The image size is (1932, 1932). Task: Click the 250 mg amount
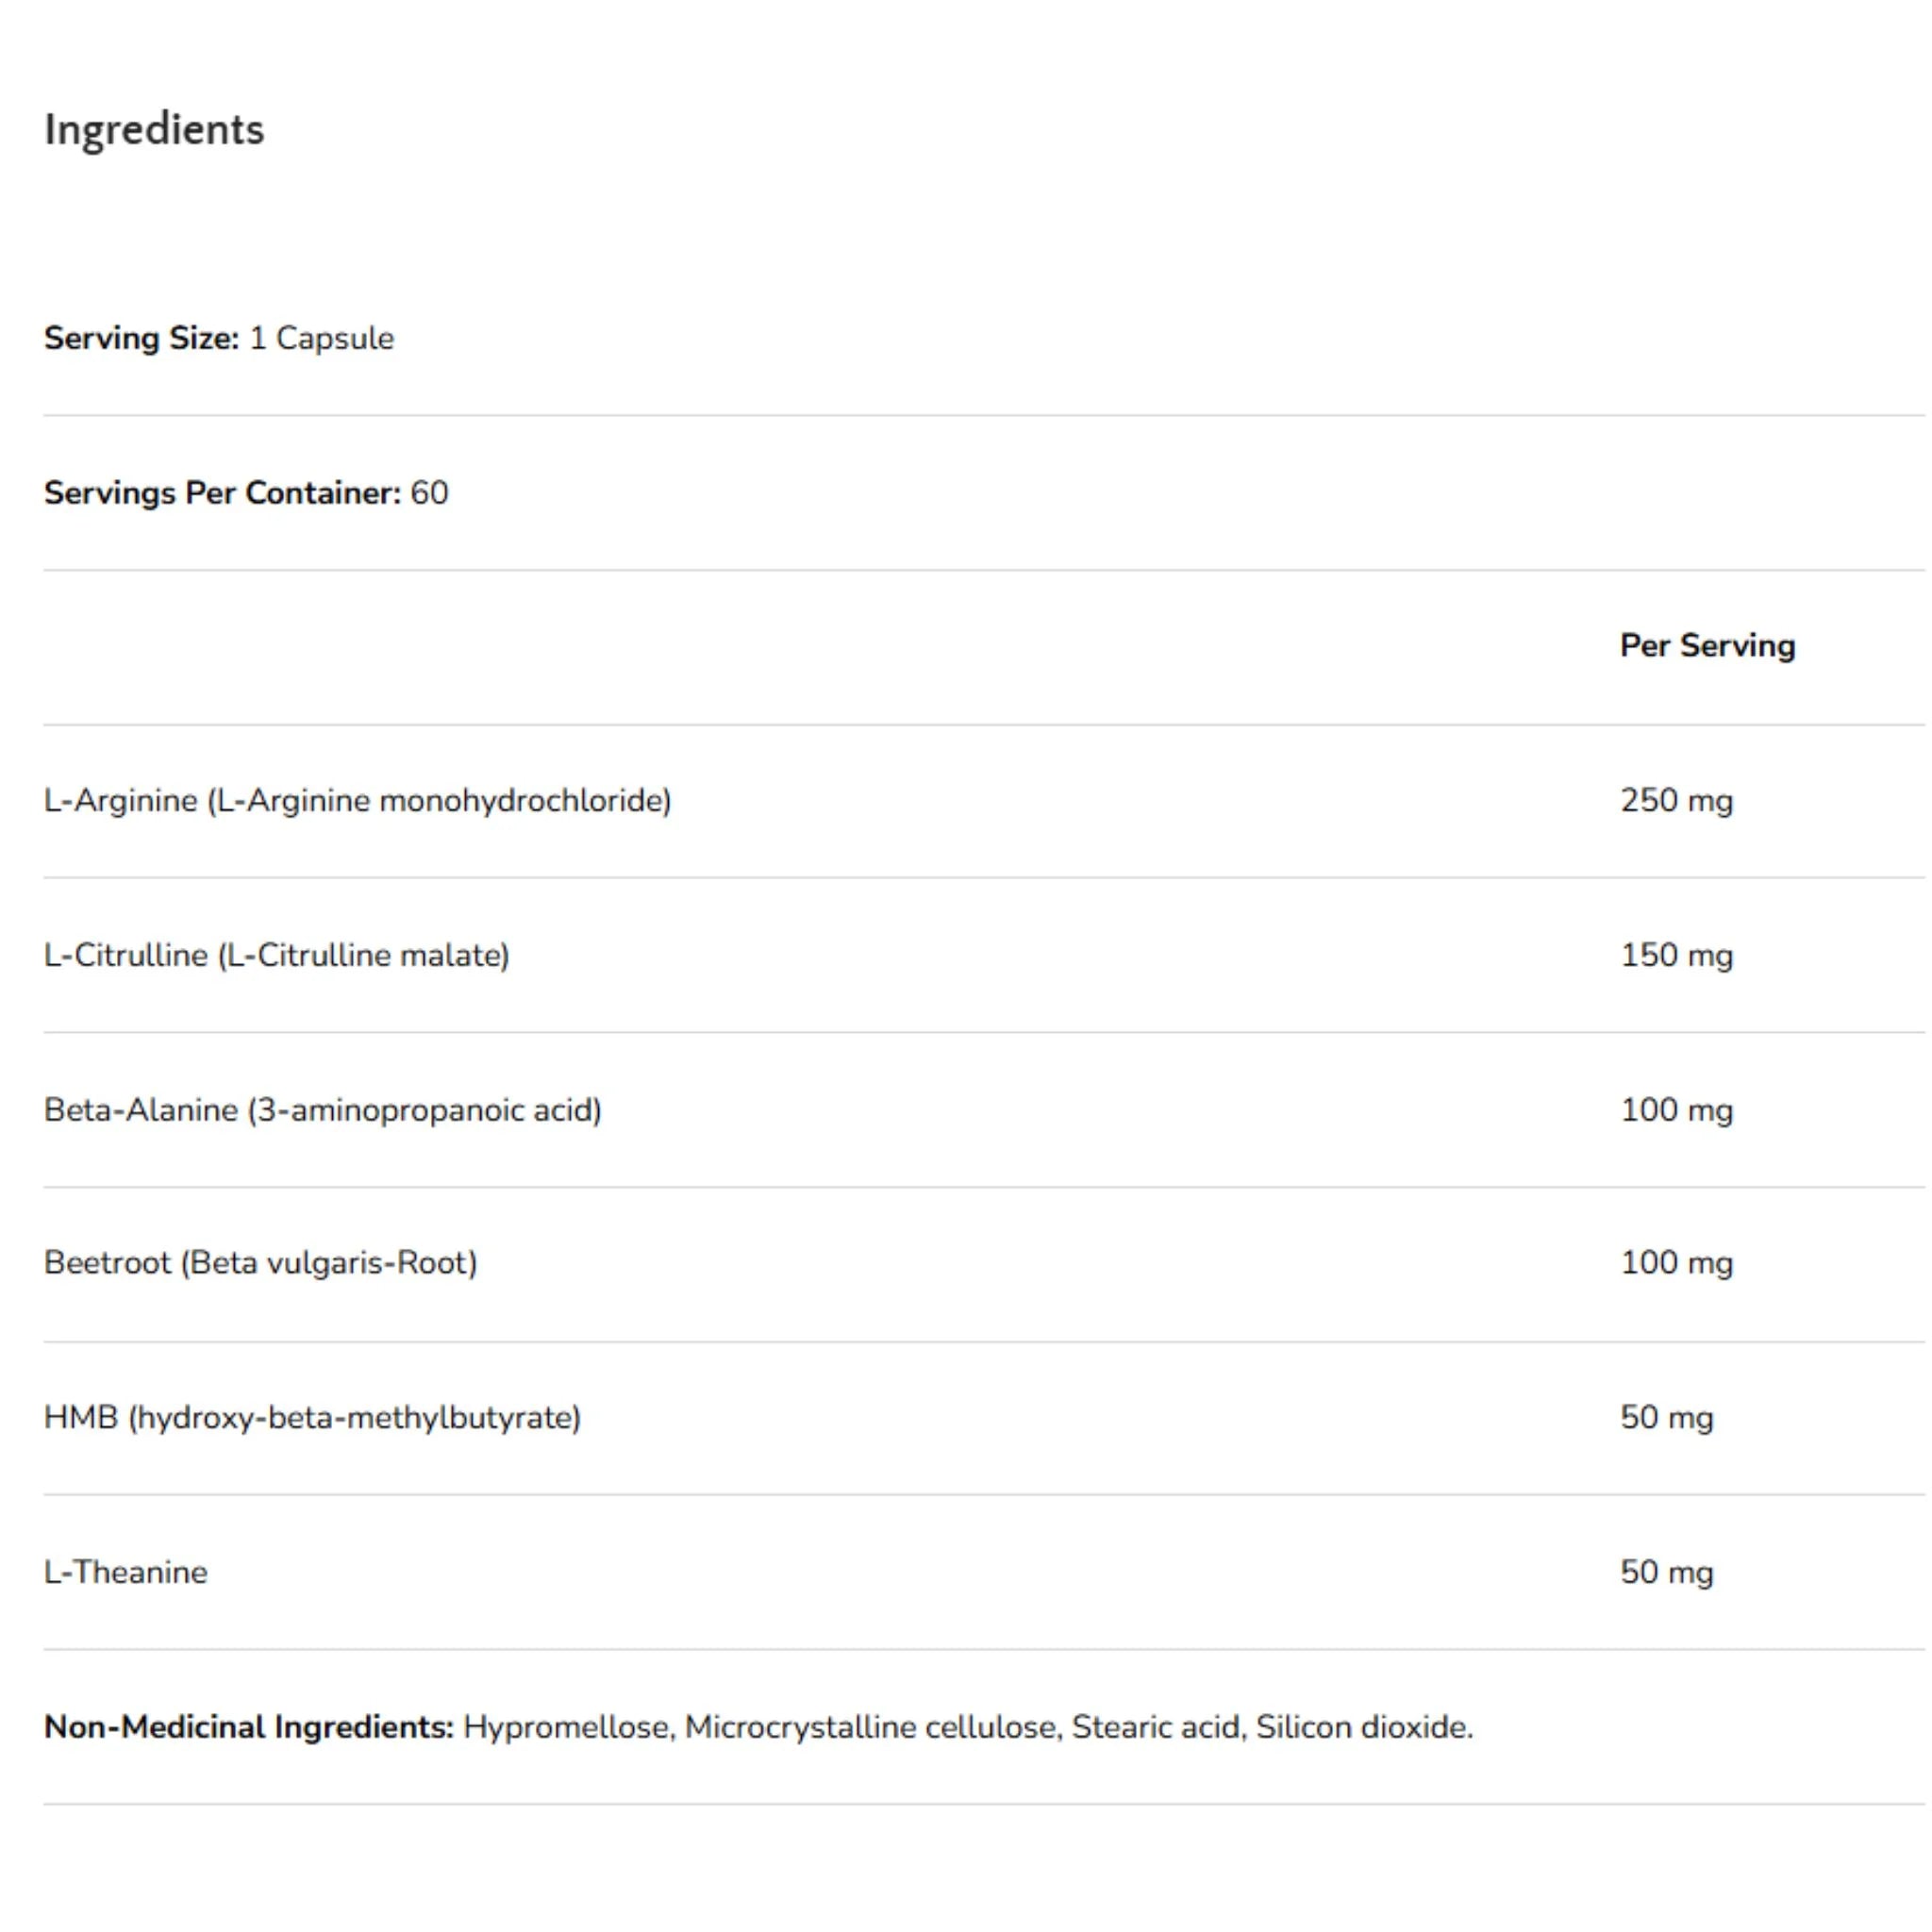point(1676,801)
